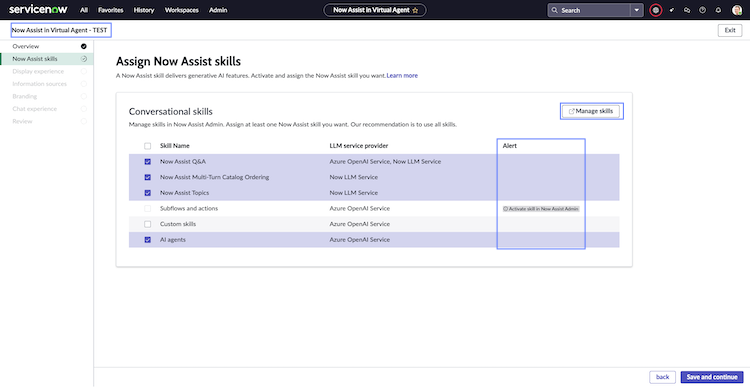Open the user avatar menu
The width and height of the screenshot is (750, 387).
[737, 10]
